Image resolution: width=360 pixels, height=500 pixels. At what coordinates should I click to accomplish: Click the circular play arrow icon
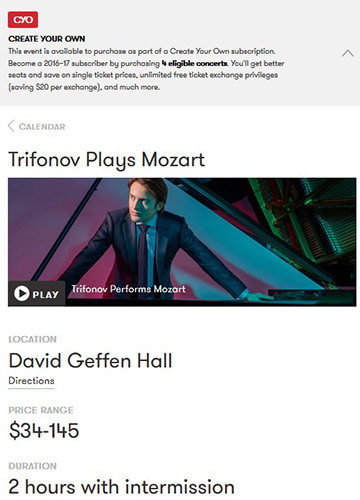[x=22, y=294]
